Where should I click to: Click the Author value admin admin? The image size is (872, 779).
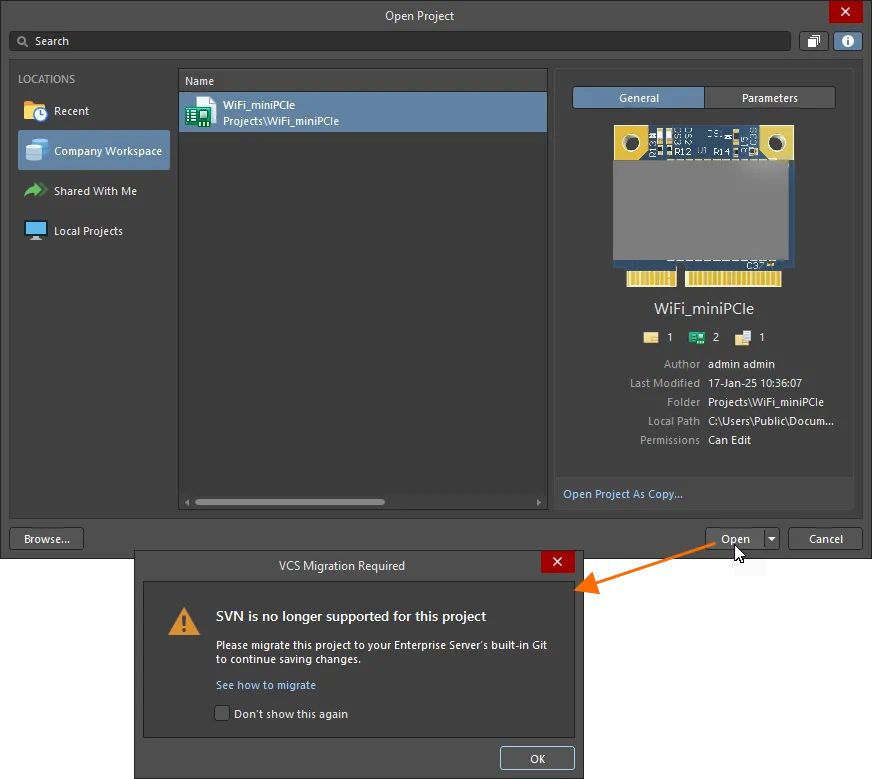741,364
